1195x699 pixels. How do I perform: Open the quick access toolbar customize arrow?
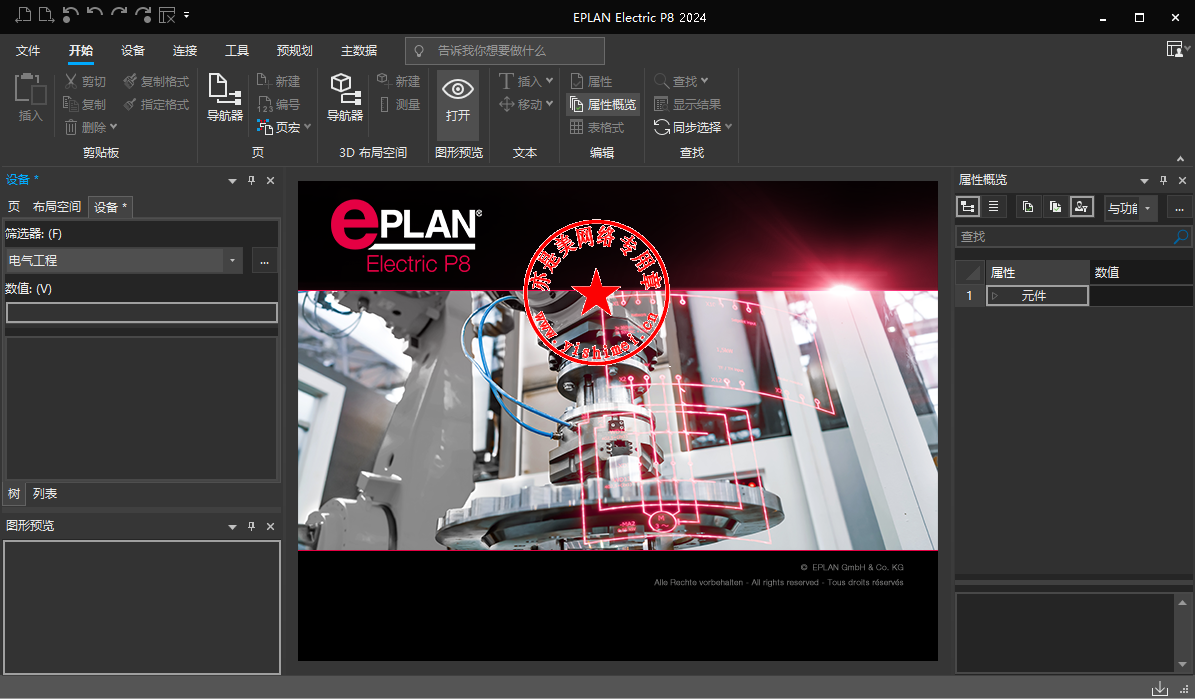click(x=187, y=14)
